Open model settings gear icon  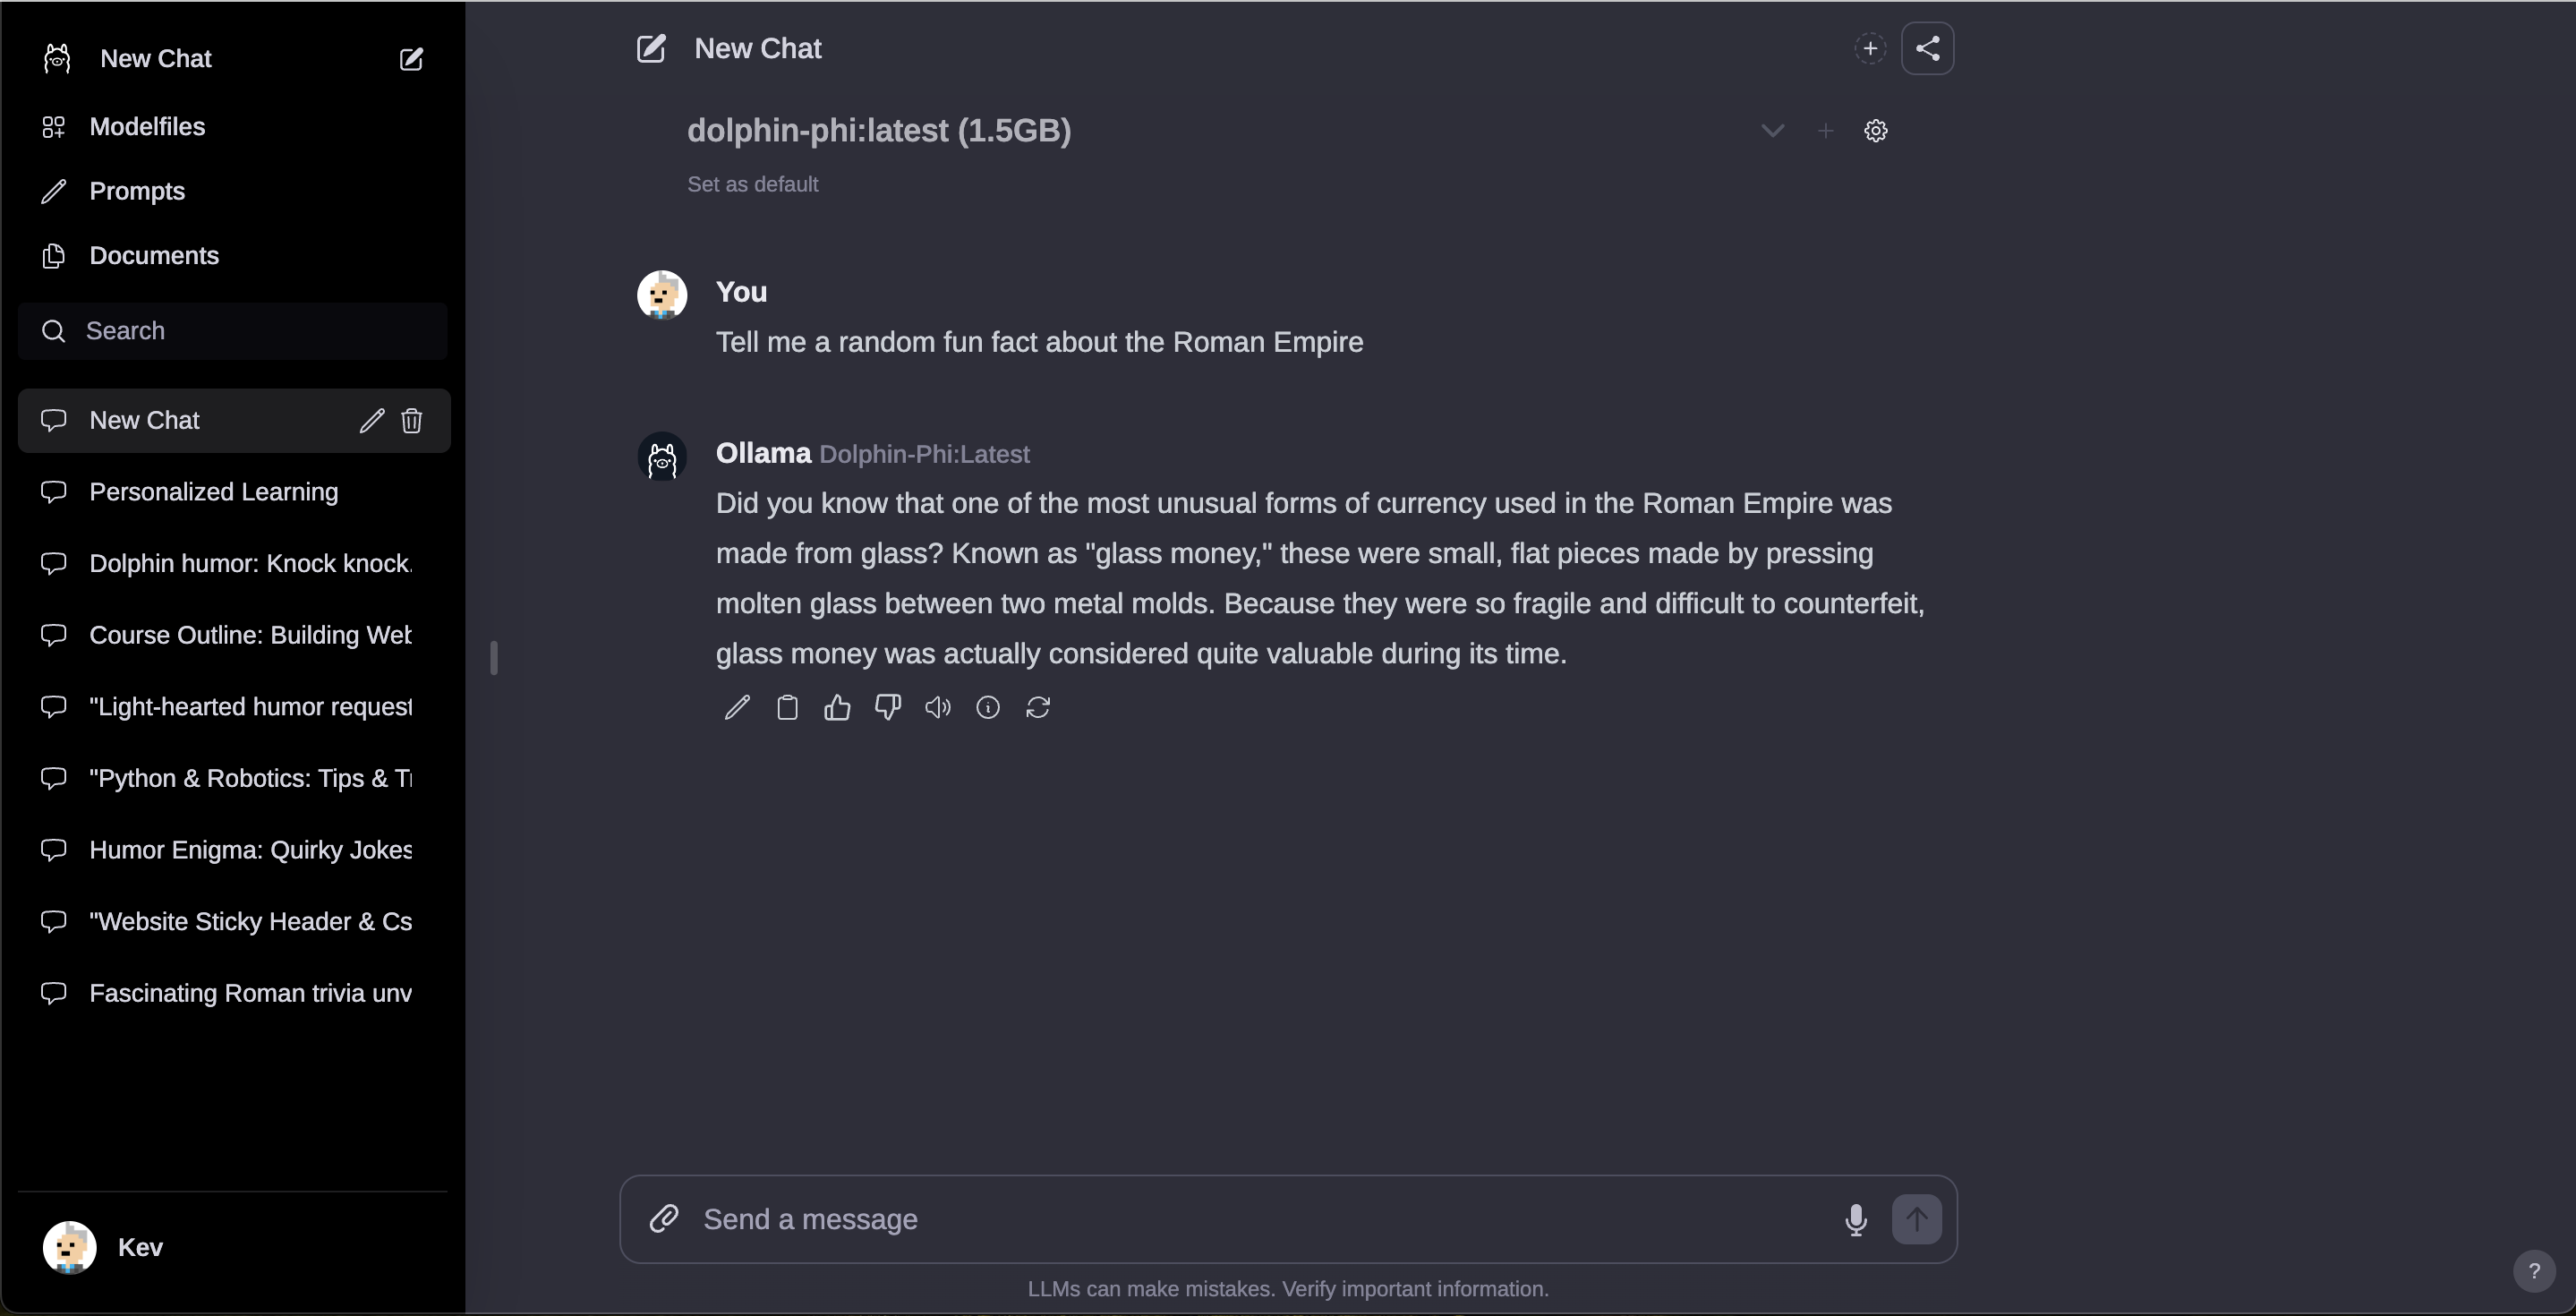click(x=1876, y=131)
